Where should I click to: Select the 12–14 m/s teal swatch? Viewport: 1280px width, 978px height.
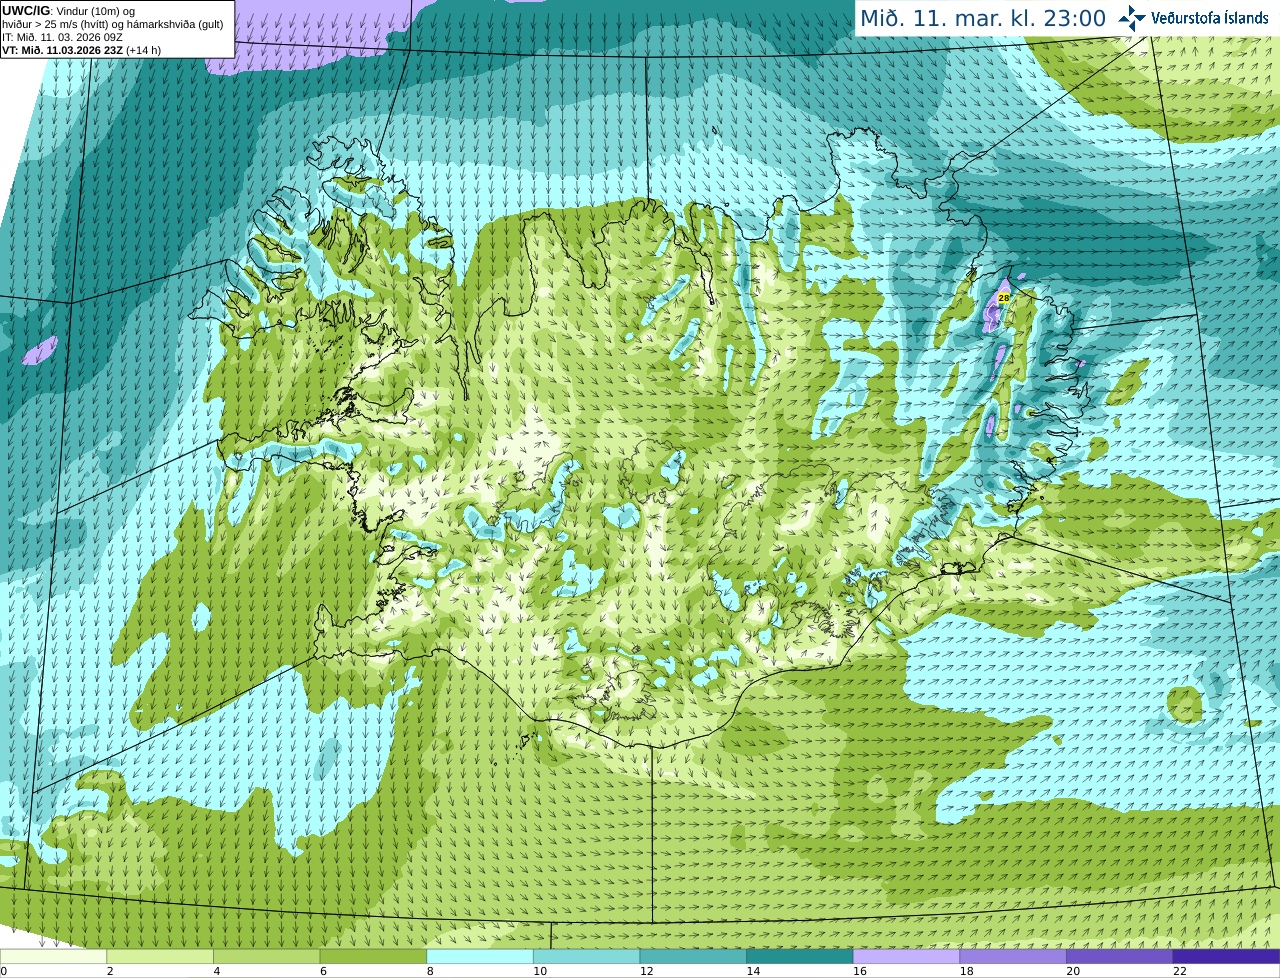tap(693, 956)
